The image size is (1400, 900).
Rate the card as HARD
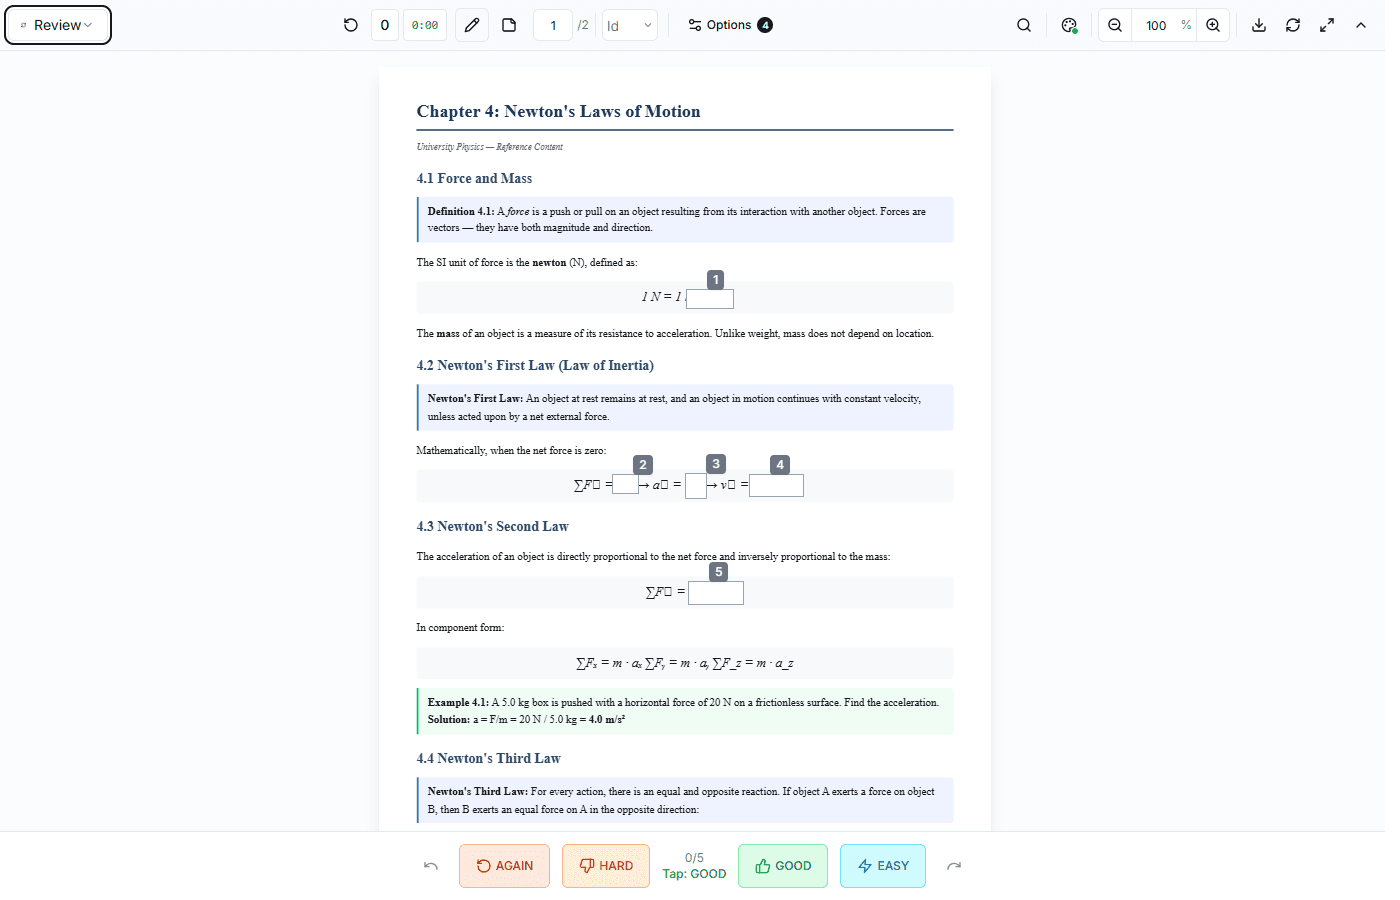pyautogui.click(x=606, y=866)
